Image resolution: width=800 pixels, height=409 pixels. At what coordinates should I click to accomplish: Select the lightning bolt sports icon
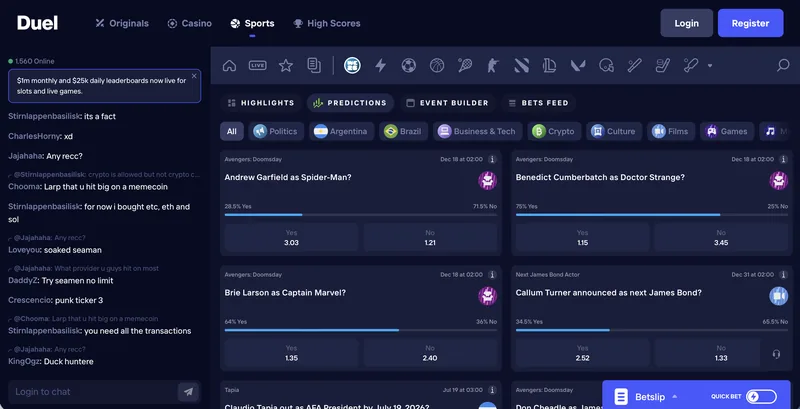pos(381,65)
